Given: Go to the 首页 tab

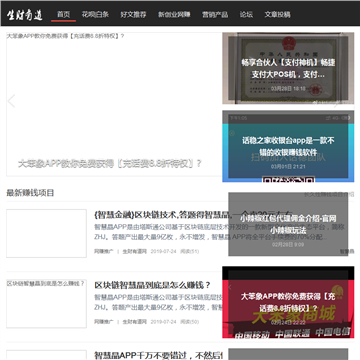Looking at the screenshot, I should click(63, 14).
